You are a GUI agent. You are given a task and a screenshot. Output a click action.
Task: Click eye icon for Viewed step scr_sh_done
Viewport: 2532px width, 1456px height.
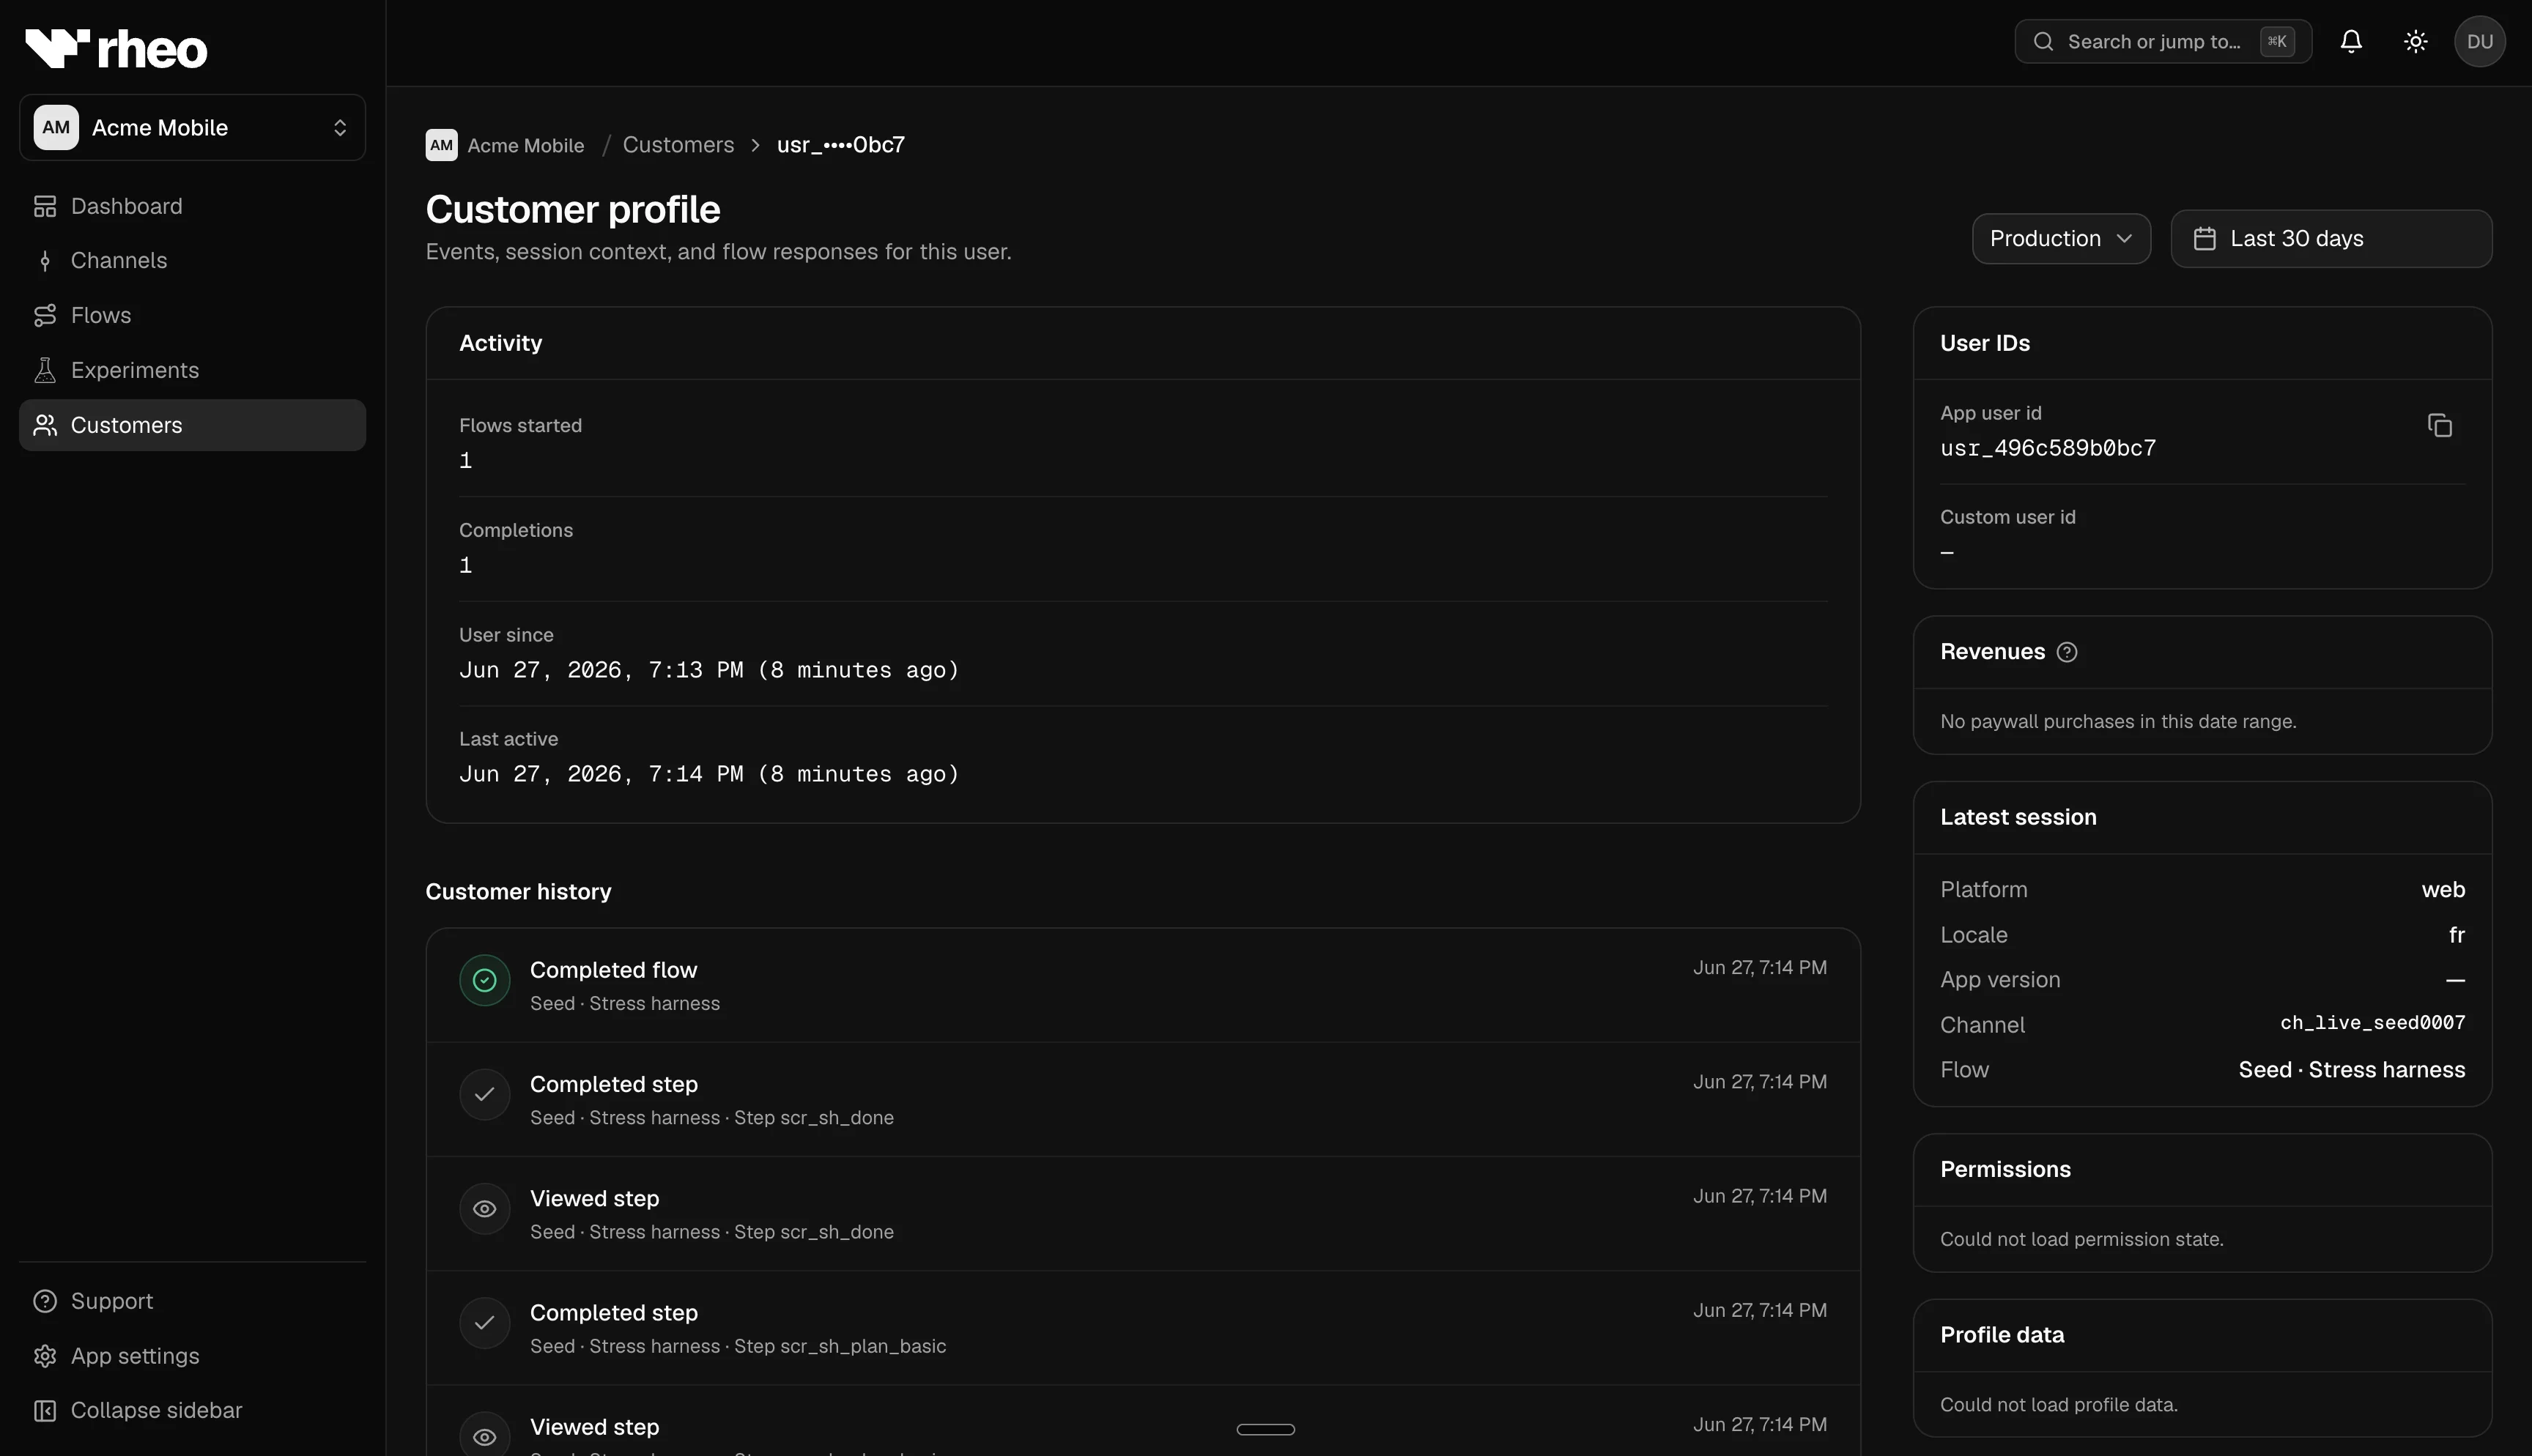coord(485,1208)
